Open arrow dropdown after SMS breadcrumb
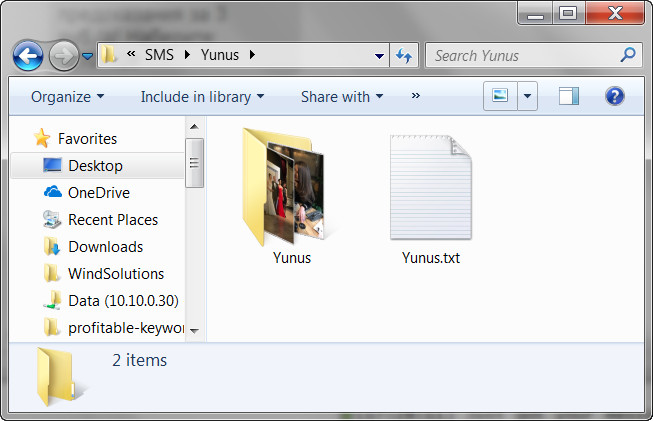 click(187, 55)
